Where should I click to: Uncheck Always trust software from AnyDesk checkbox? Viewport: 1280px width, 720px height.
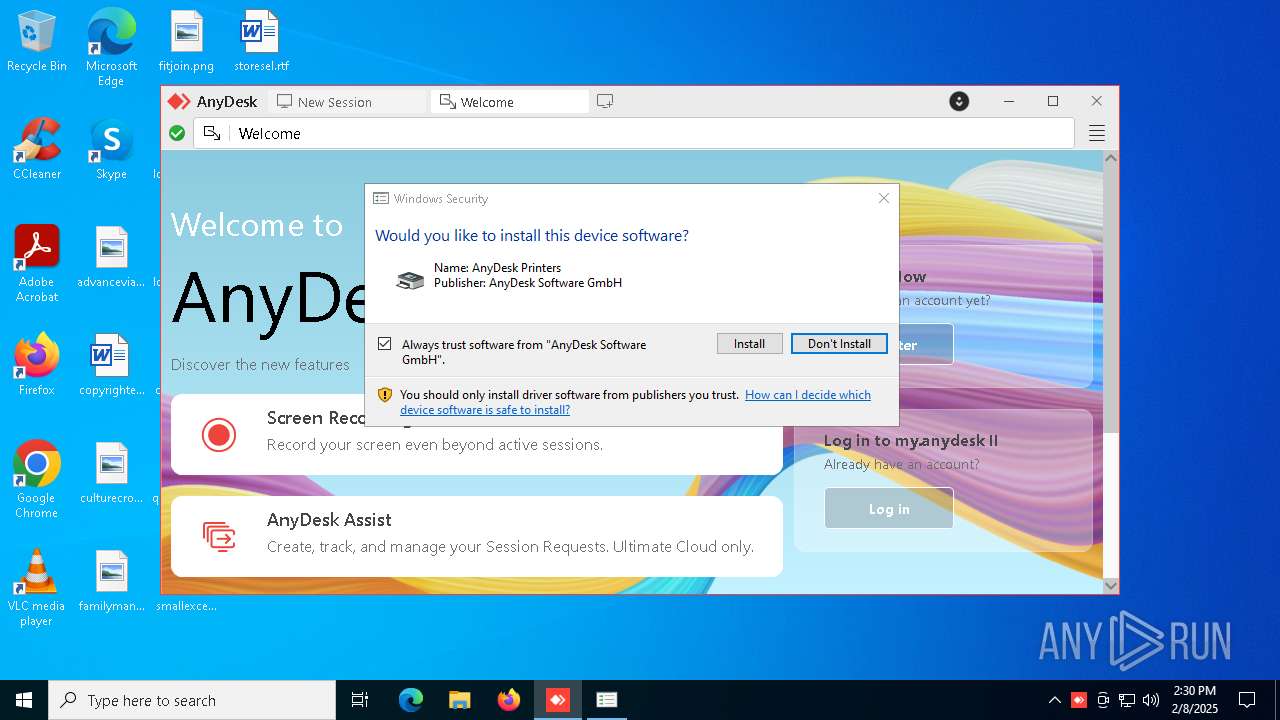pyautogui.click(x=384, y=344)
